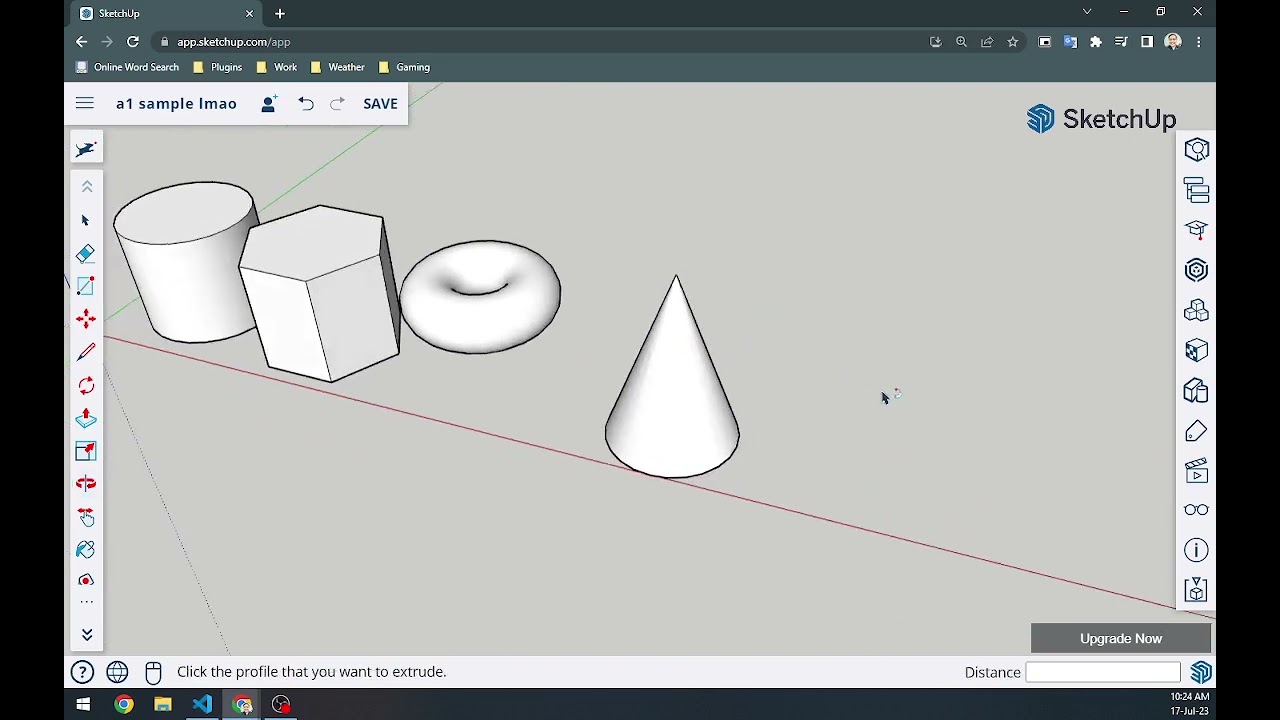Expand toolbar with down double-chevron
The image size is (1280, 720).
[87, 634]
